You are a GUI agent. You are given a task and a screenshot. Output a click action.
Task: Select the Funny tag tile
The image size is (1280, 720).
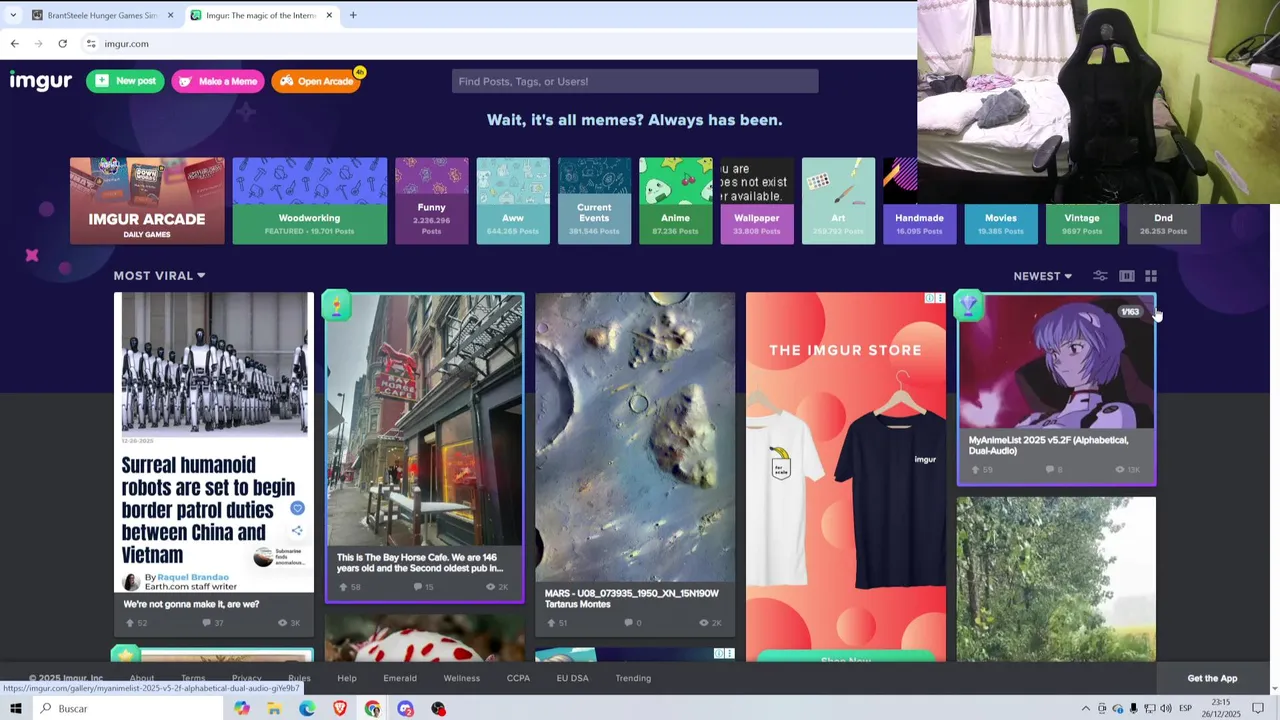click(x=431, y=201)
